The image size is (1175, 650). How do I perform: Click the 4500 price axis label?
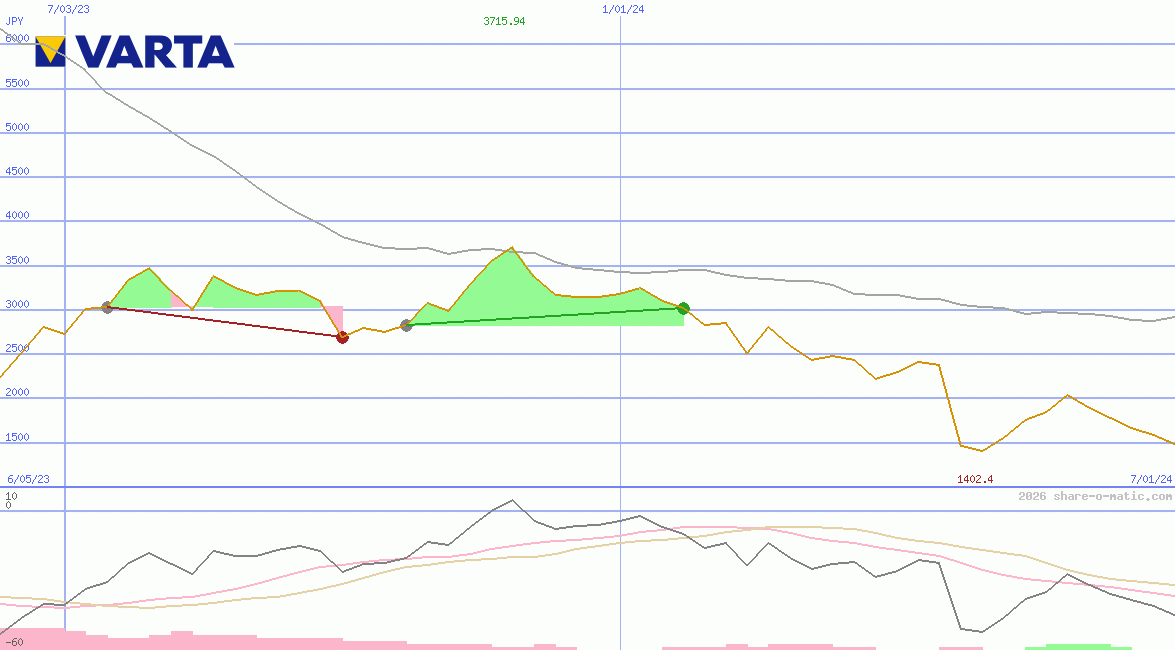[17, 171]
